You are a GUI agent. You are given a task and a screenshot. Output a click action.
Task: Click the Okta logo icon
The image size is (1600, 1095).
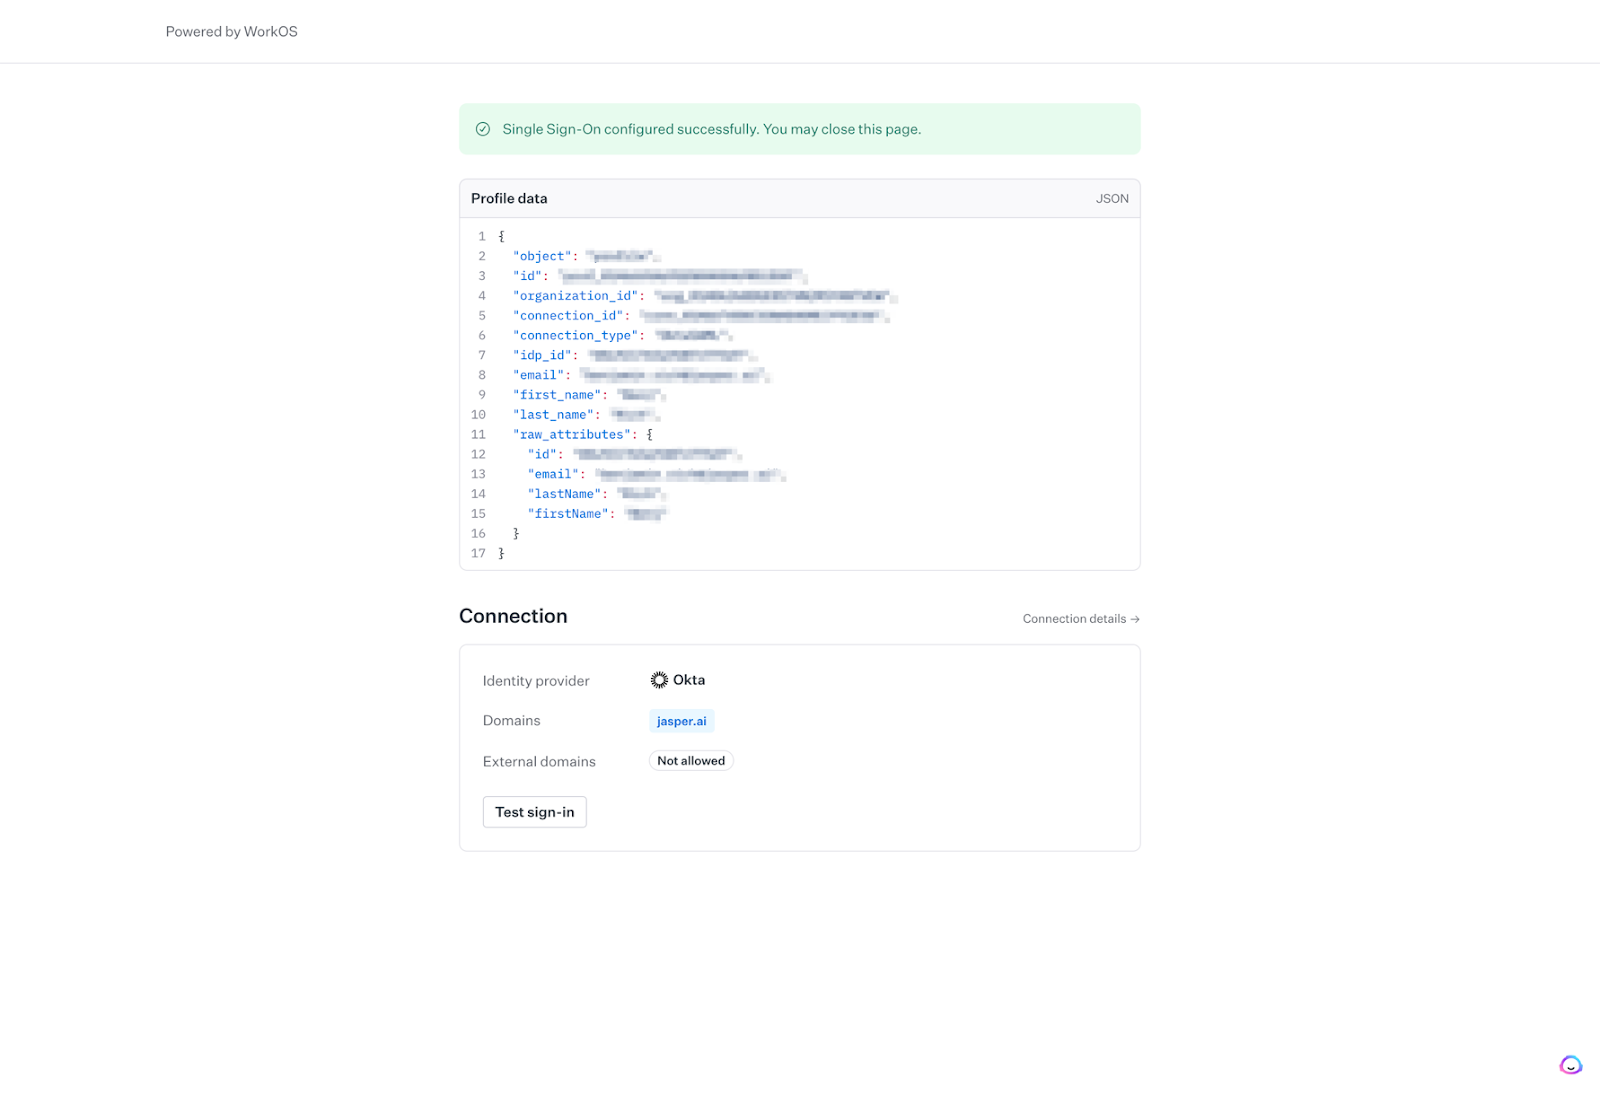(x=659, y=680)
